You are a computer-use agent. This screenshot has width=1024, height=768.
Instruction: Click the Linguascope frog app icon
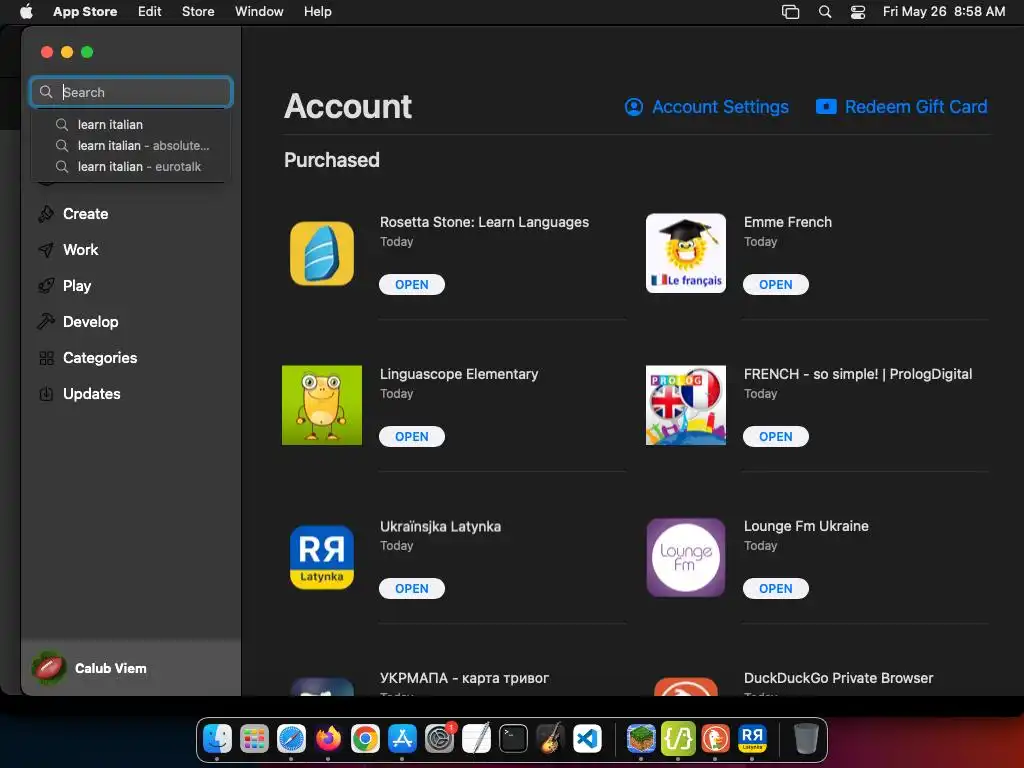tap(322, 405)
